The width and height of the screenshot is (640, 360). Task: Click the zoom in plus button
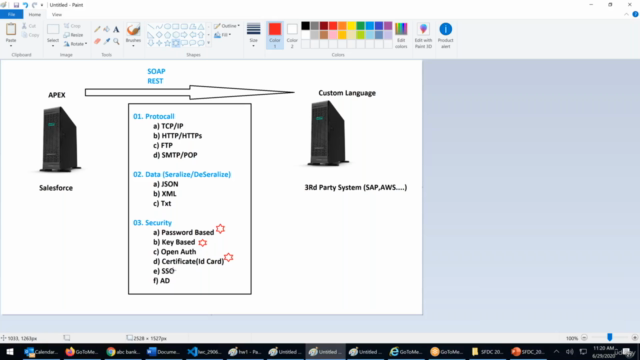click(x=634, y=338)
